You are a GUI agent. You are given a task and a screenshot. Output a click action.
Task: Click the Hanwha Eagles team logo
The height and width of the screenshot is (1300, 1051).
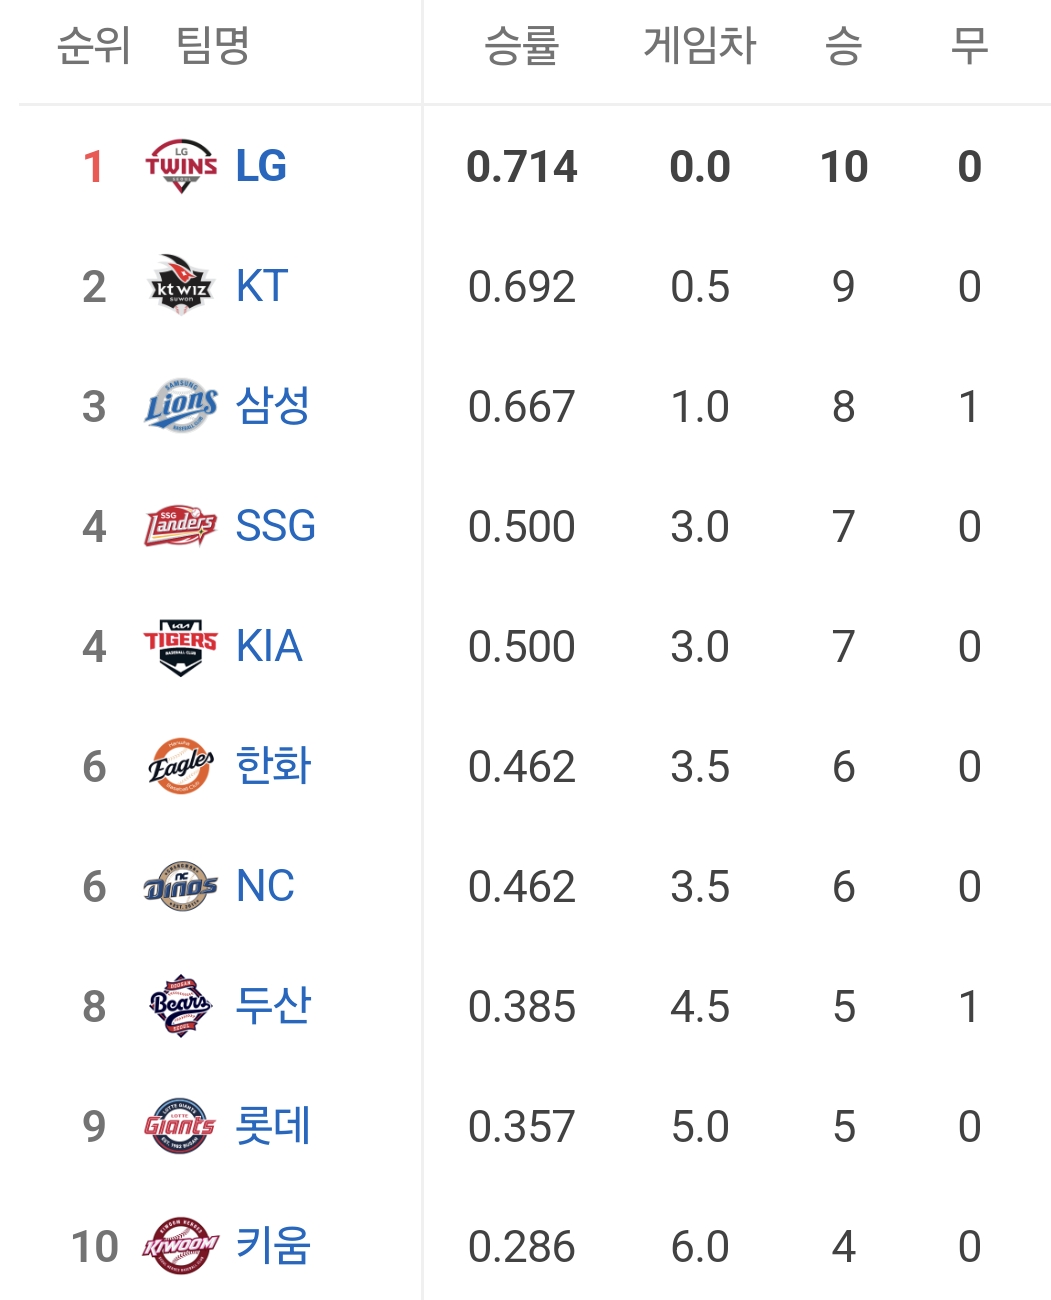181,766
